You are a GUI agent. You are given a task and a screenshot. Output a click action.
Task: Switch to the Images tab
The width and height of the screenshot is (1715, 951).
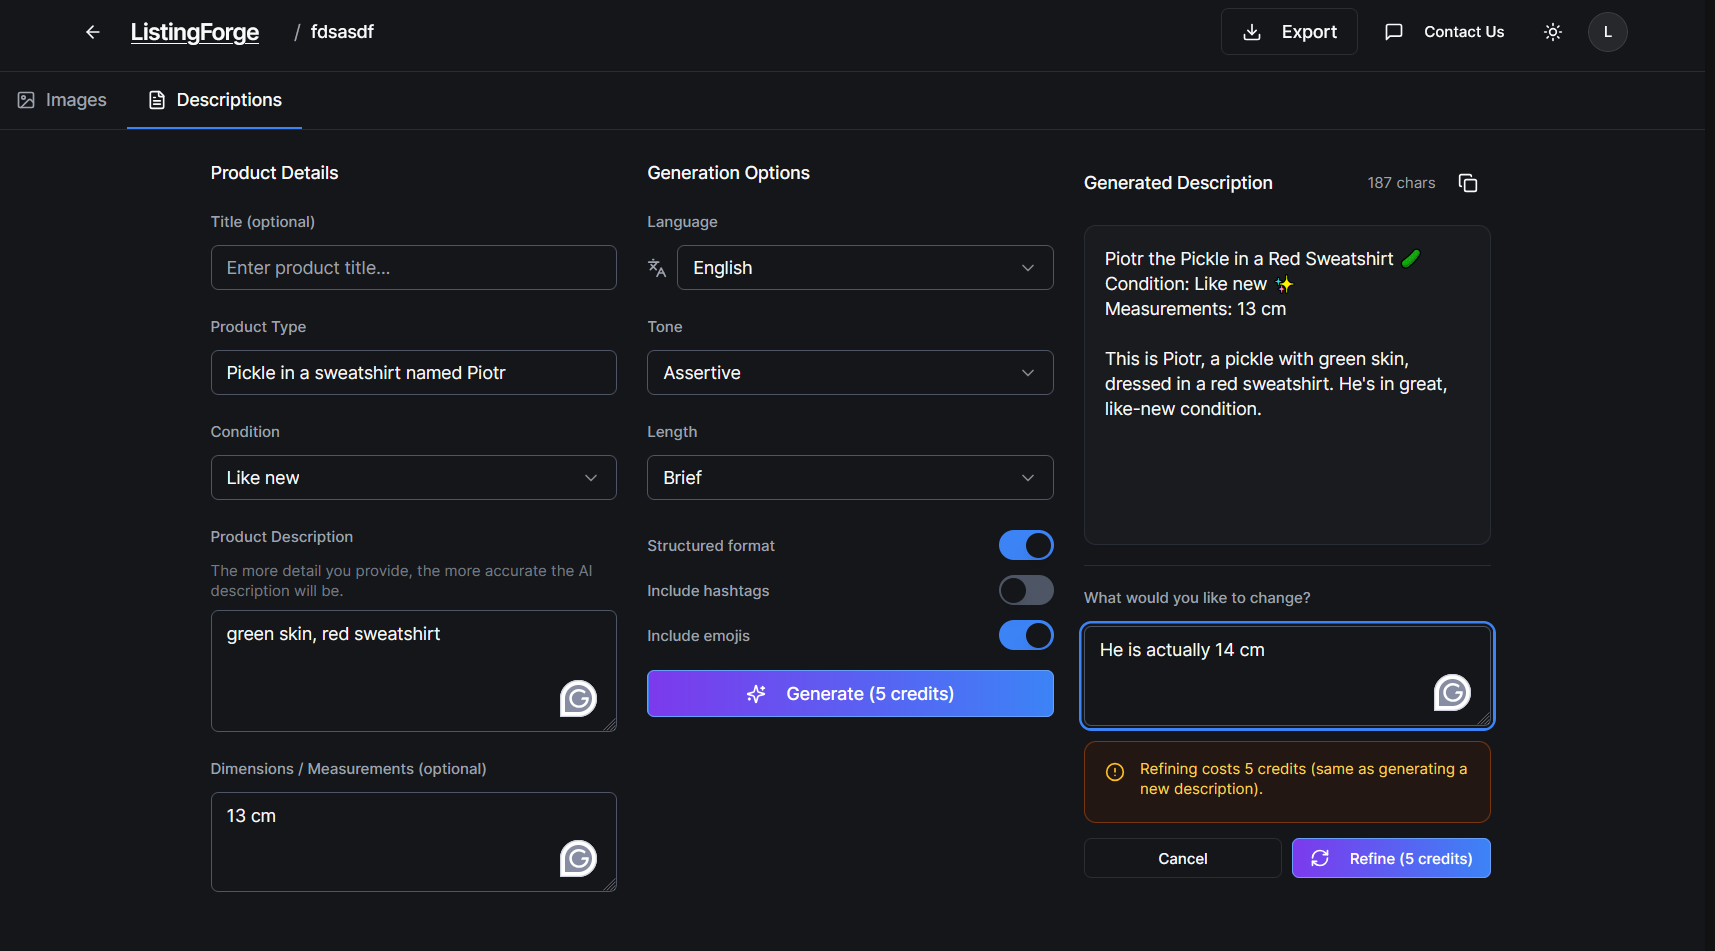click(61, 100)
